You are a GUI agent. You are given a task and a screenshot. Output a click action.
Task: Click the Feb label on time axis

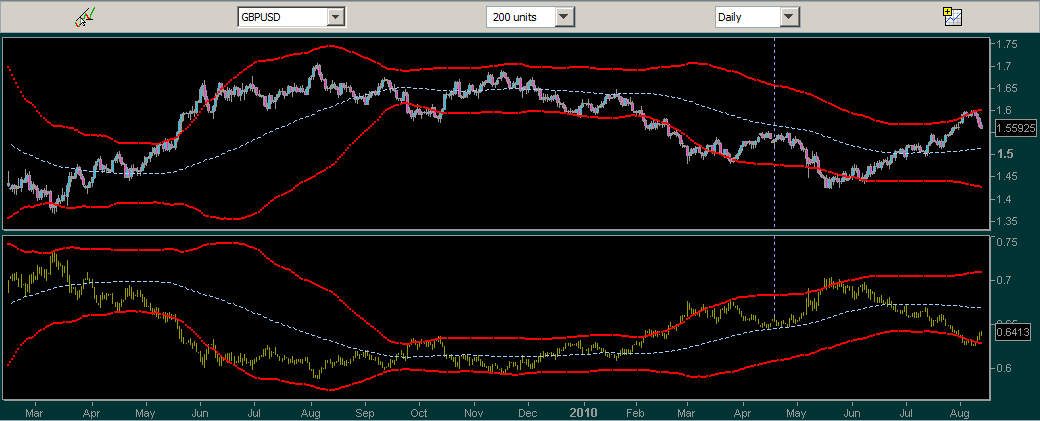coord(633,410)
